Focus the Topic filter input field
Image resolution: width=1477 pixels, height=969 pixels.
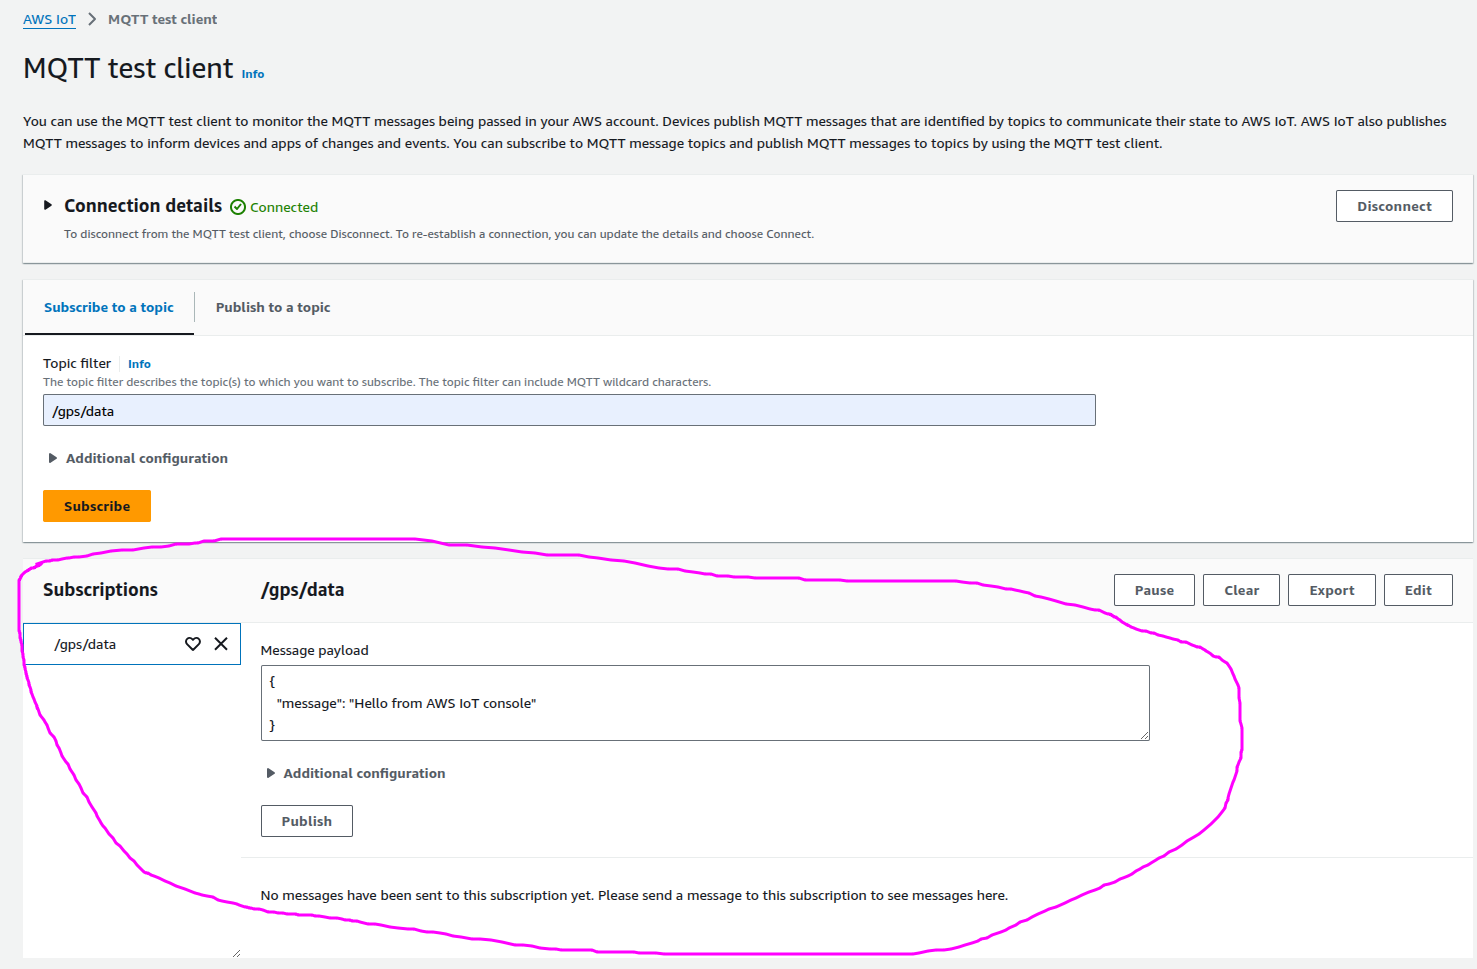point(568,410)
